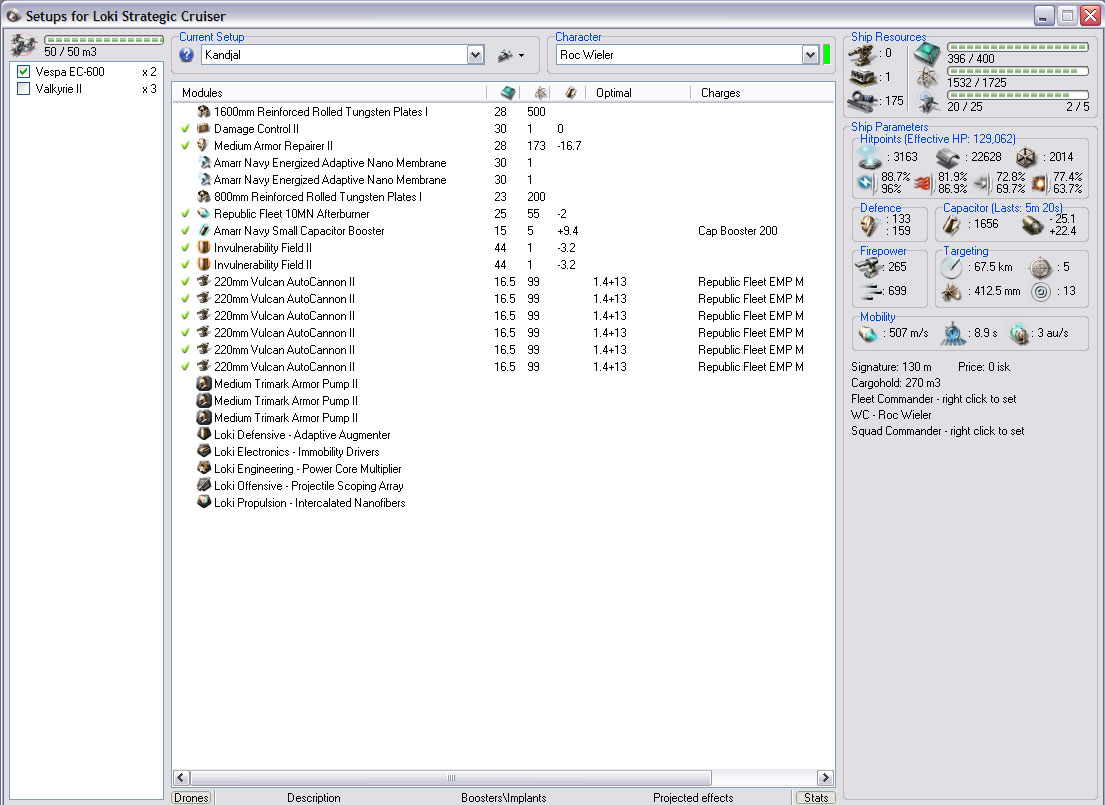Toggle Medium Armor Repairer II active checkmark
The width and height of the screenshot is (1105, 805).
coord(185,146)
